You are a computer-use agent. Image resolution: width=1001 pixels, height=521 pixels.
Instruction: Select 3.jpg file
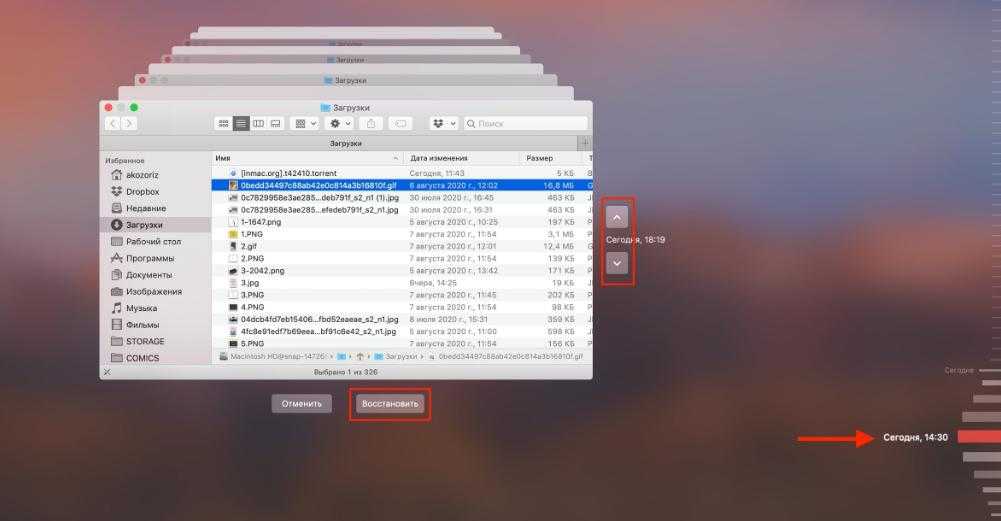402,282
